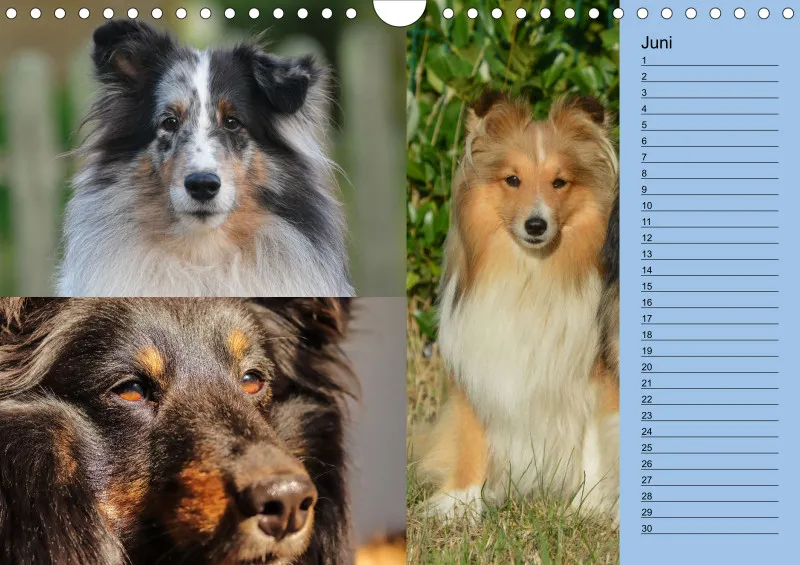This screenshot has height=565, width=800.
Task: Click the blue merle sheltie photo
Action: (203, 149)
